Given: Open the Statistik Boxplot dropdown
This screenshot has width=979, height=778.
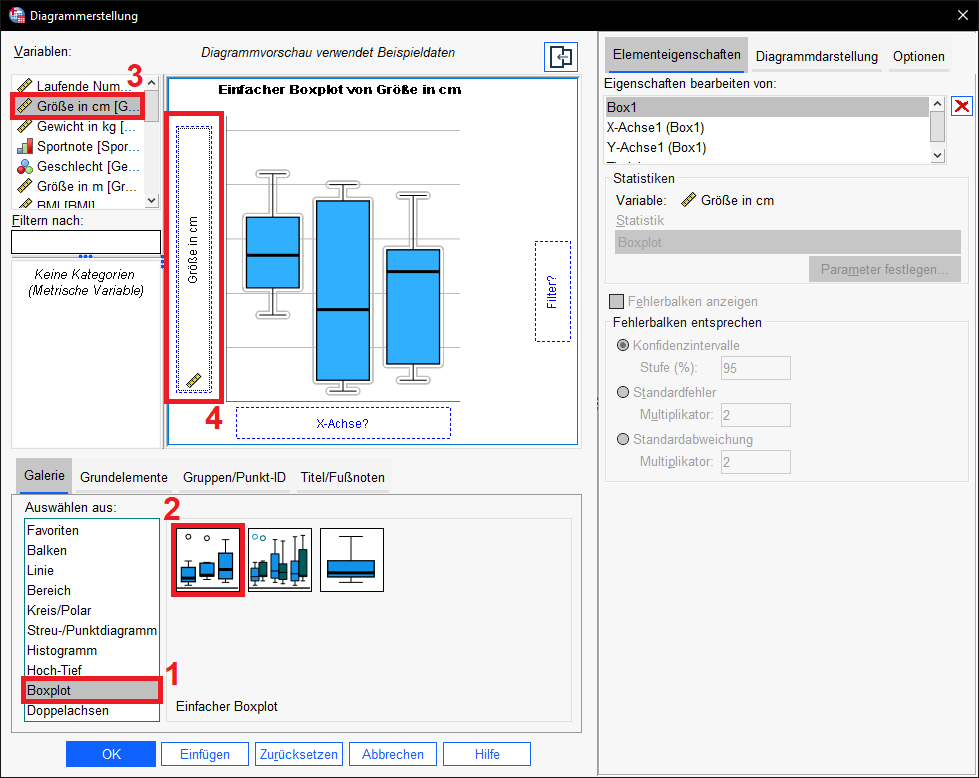Looking at the screenshot, I should (787, 242).
